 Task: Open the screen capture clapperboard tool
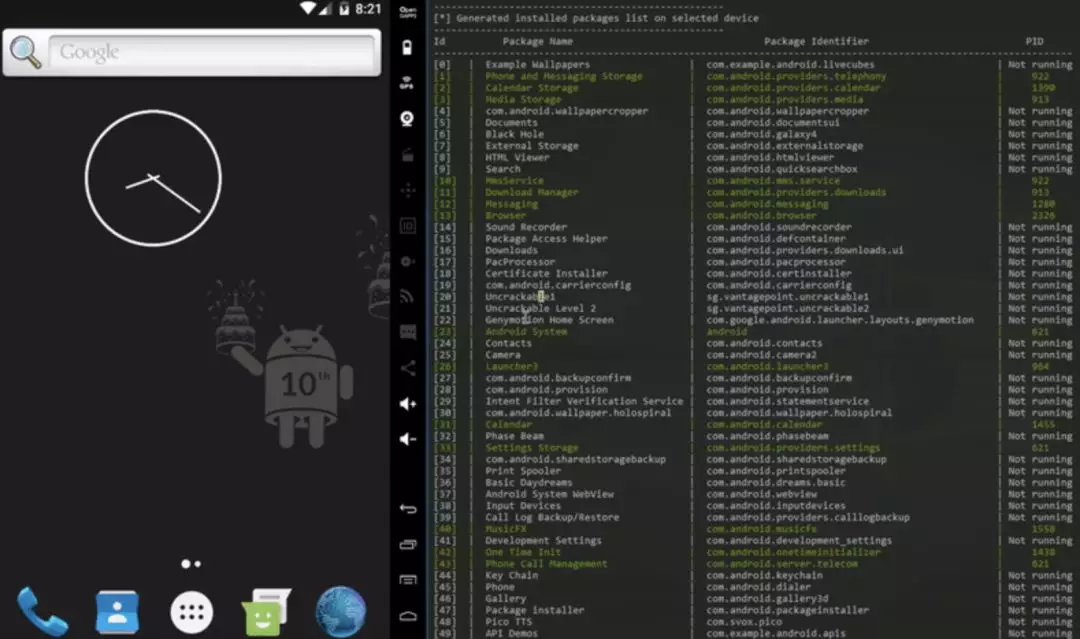(x=408, y=155)
